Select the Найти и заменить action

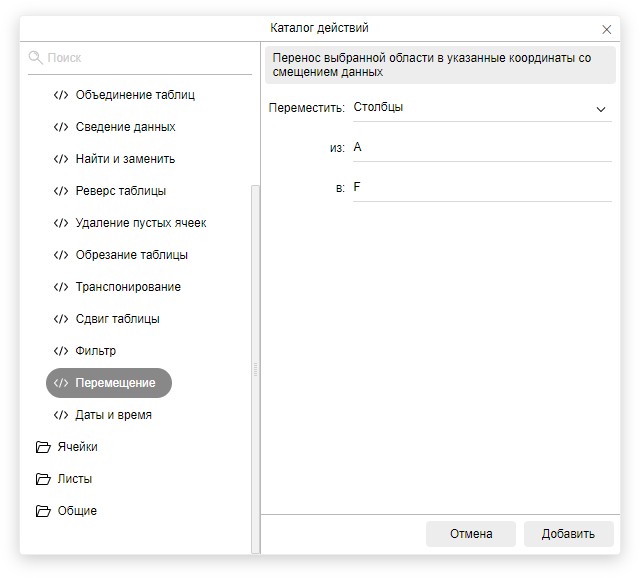click(125, 159)
